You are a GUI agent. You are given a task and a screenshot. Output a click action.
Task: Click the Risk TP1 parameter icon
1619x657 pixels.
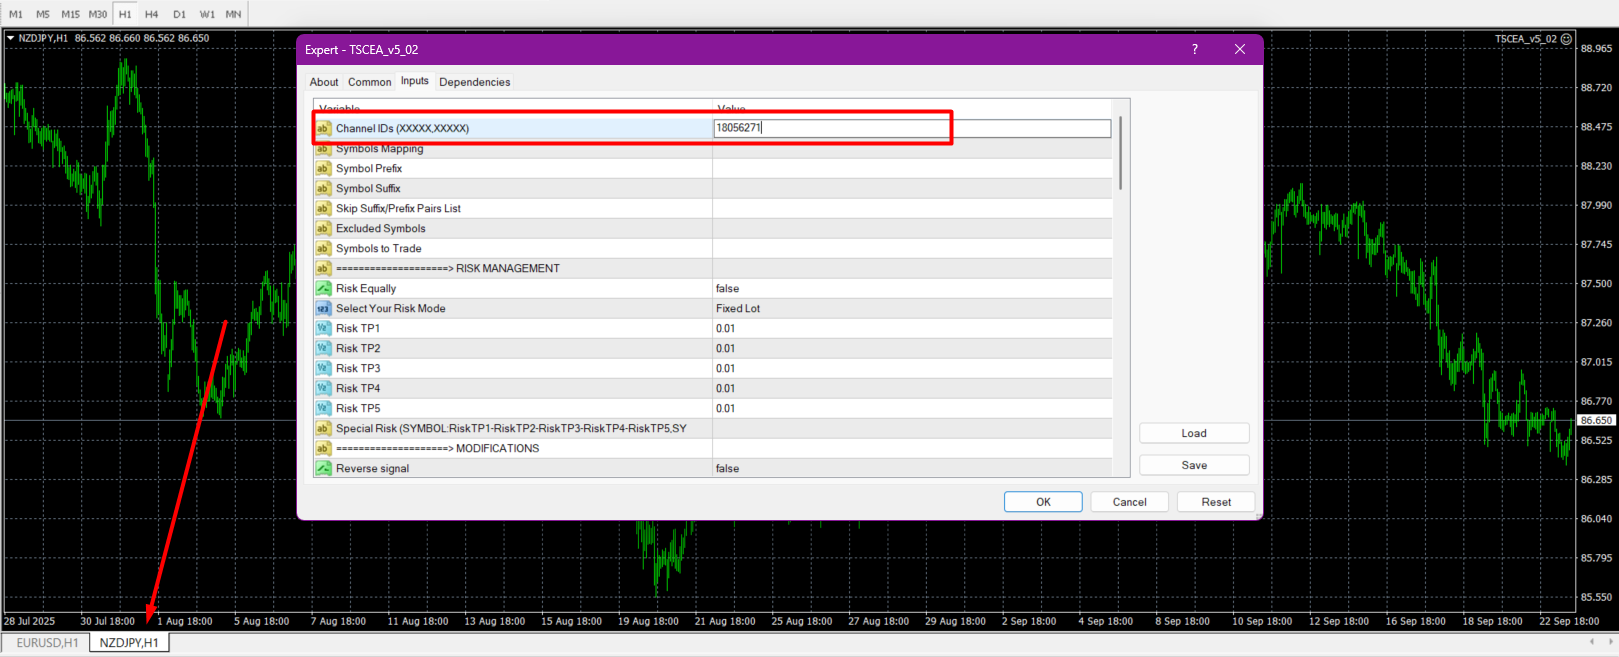[x=323, y=328]
